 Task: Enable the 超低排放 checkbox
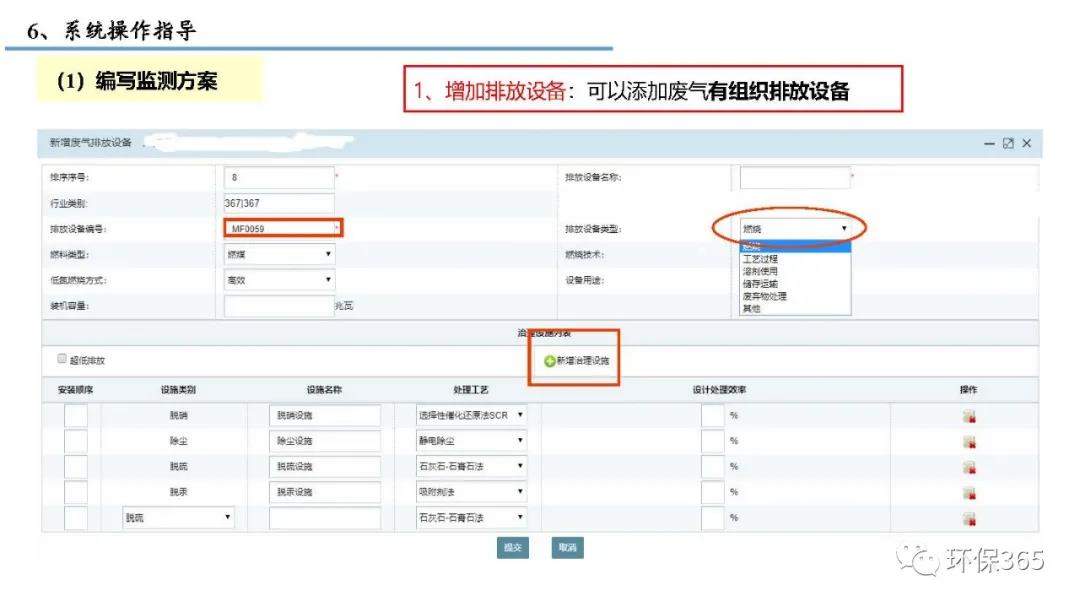[62, 359]
